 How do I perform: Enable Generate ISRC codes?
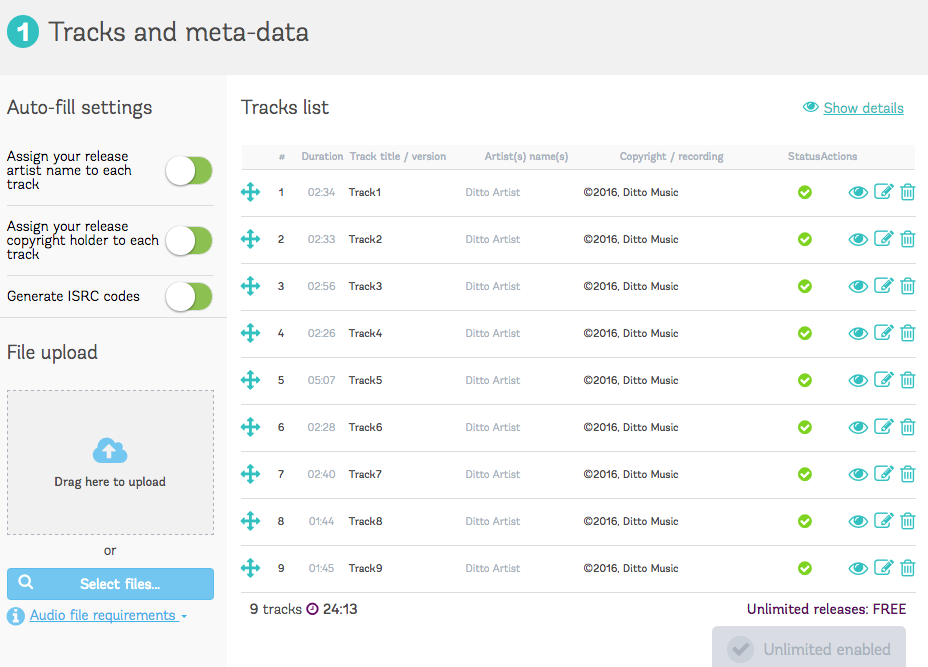pyautogui.click(x=189, y=297)
